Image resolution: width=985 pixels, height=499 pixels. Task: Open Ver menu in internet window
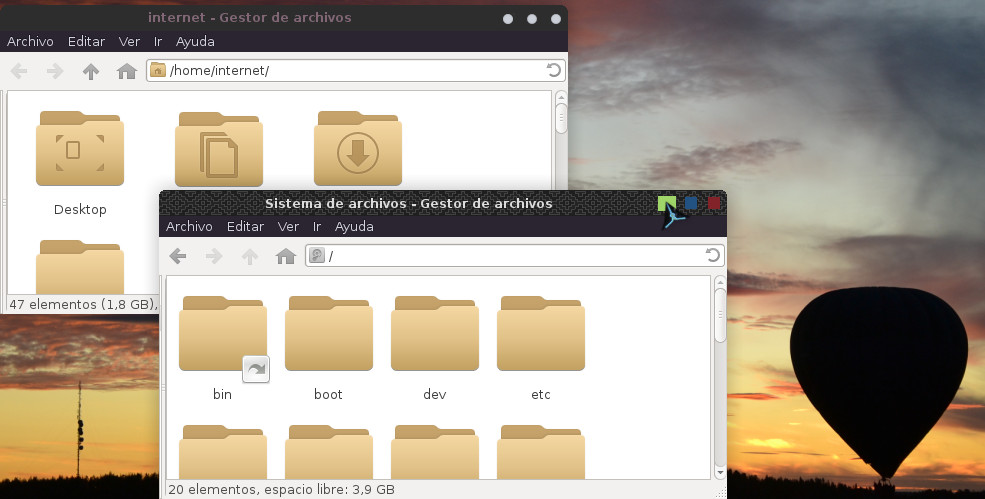click(x=129, y=41)
